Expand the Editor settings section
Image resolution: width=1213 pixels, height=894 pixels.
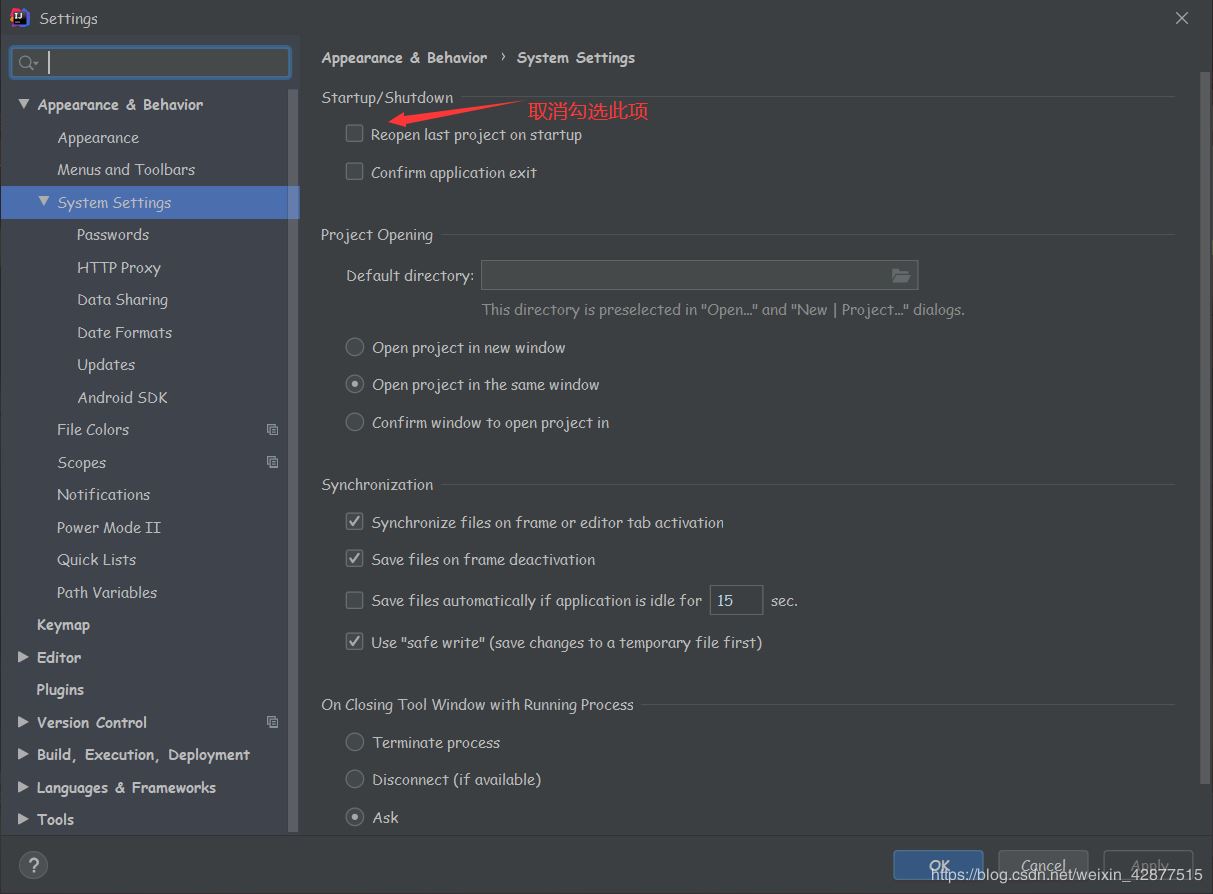pos(24,657)
